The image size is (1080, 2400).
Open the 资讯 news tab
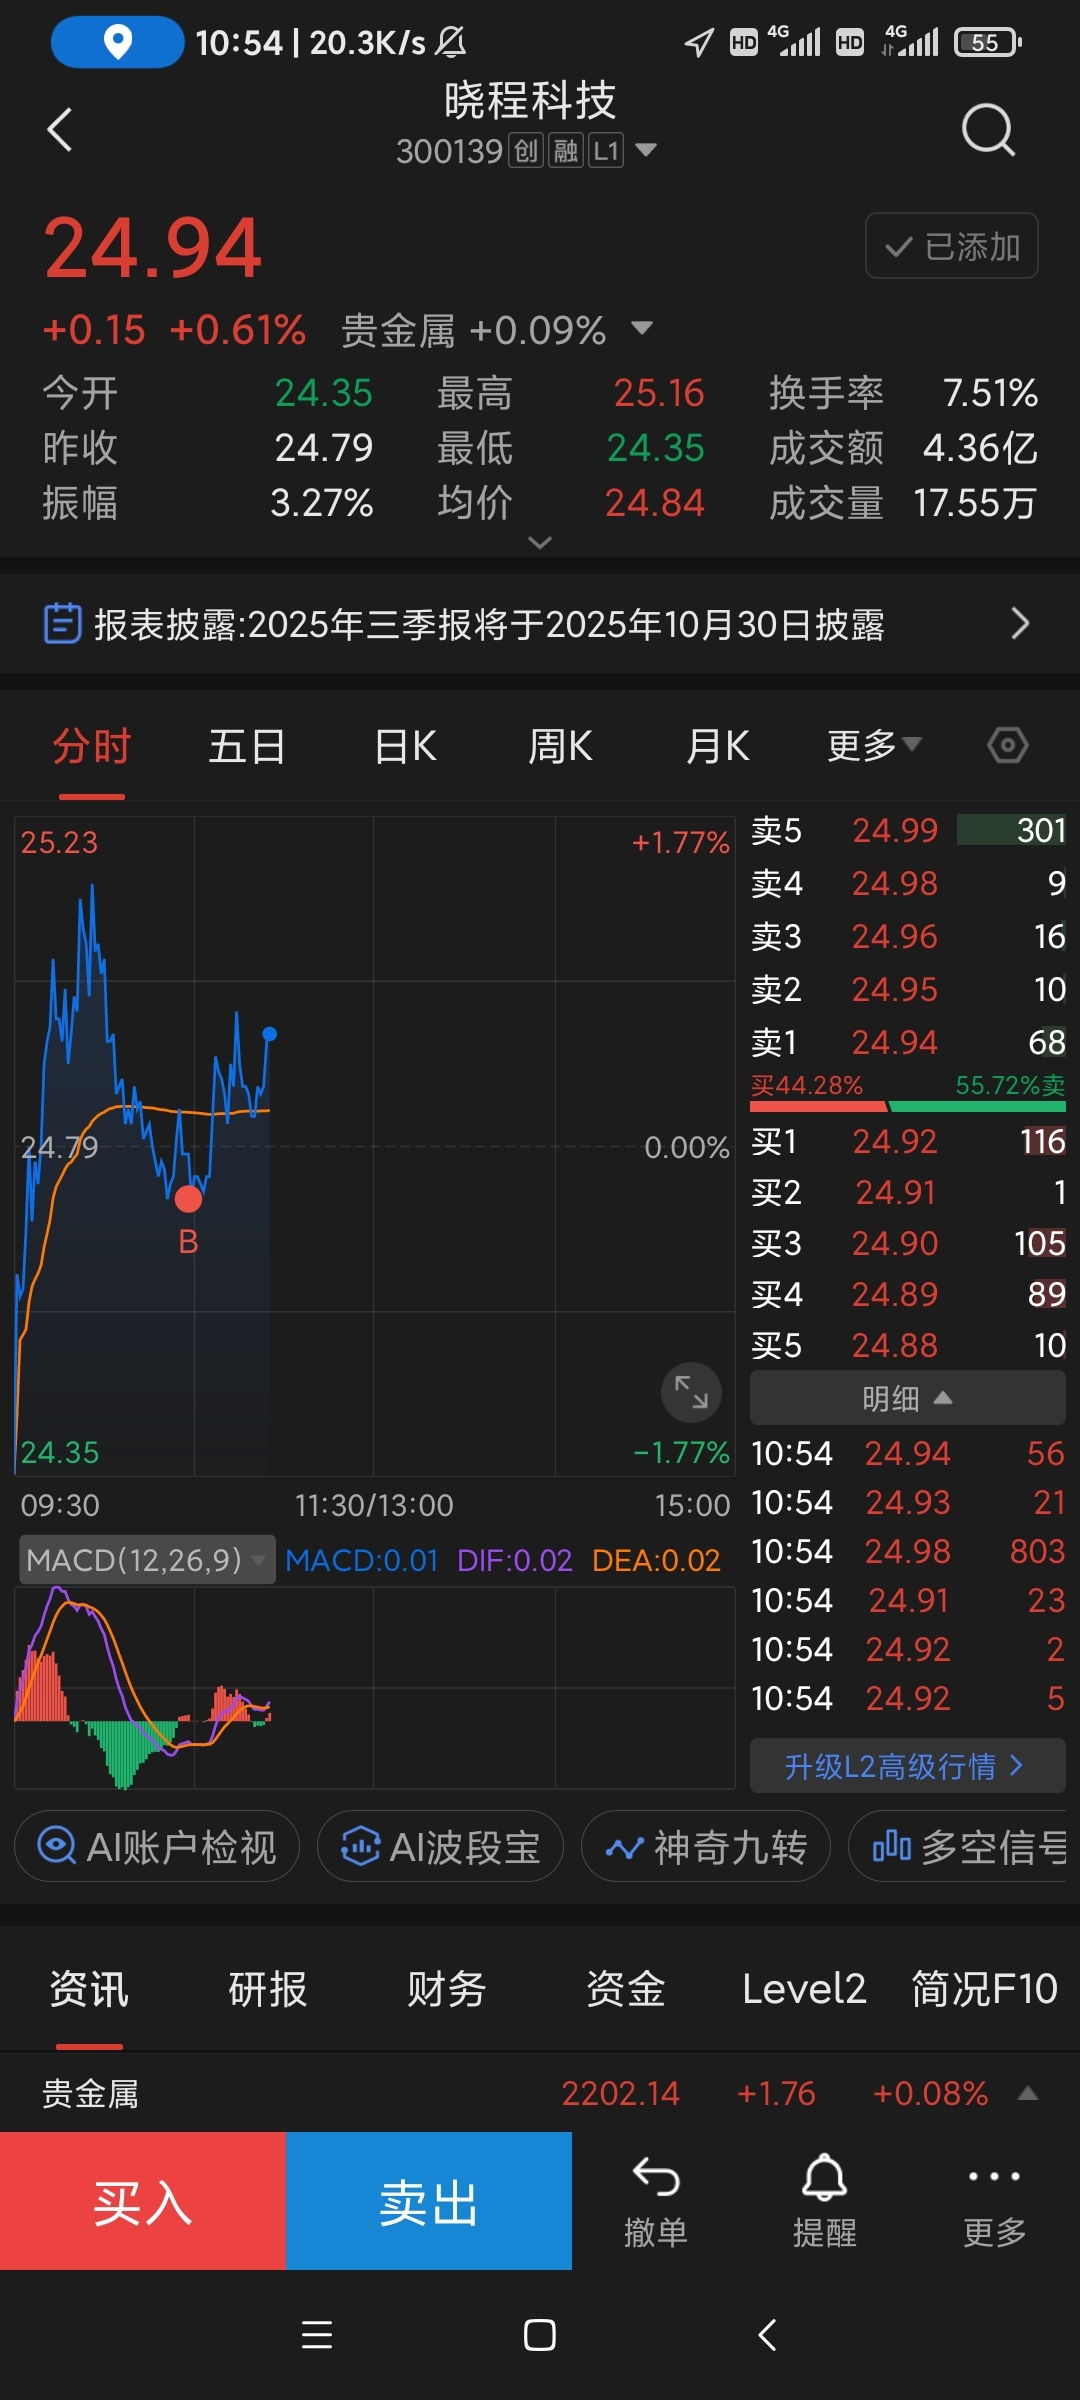click(x=89, y=1989)
